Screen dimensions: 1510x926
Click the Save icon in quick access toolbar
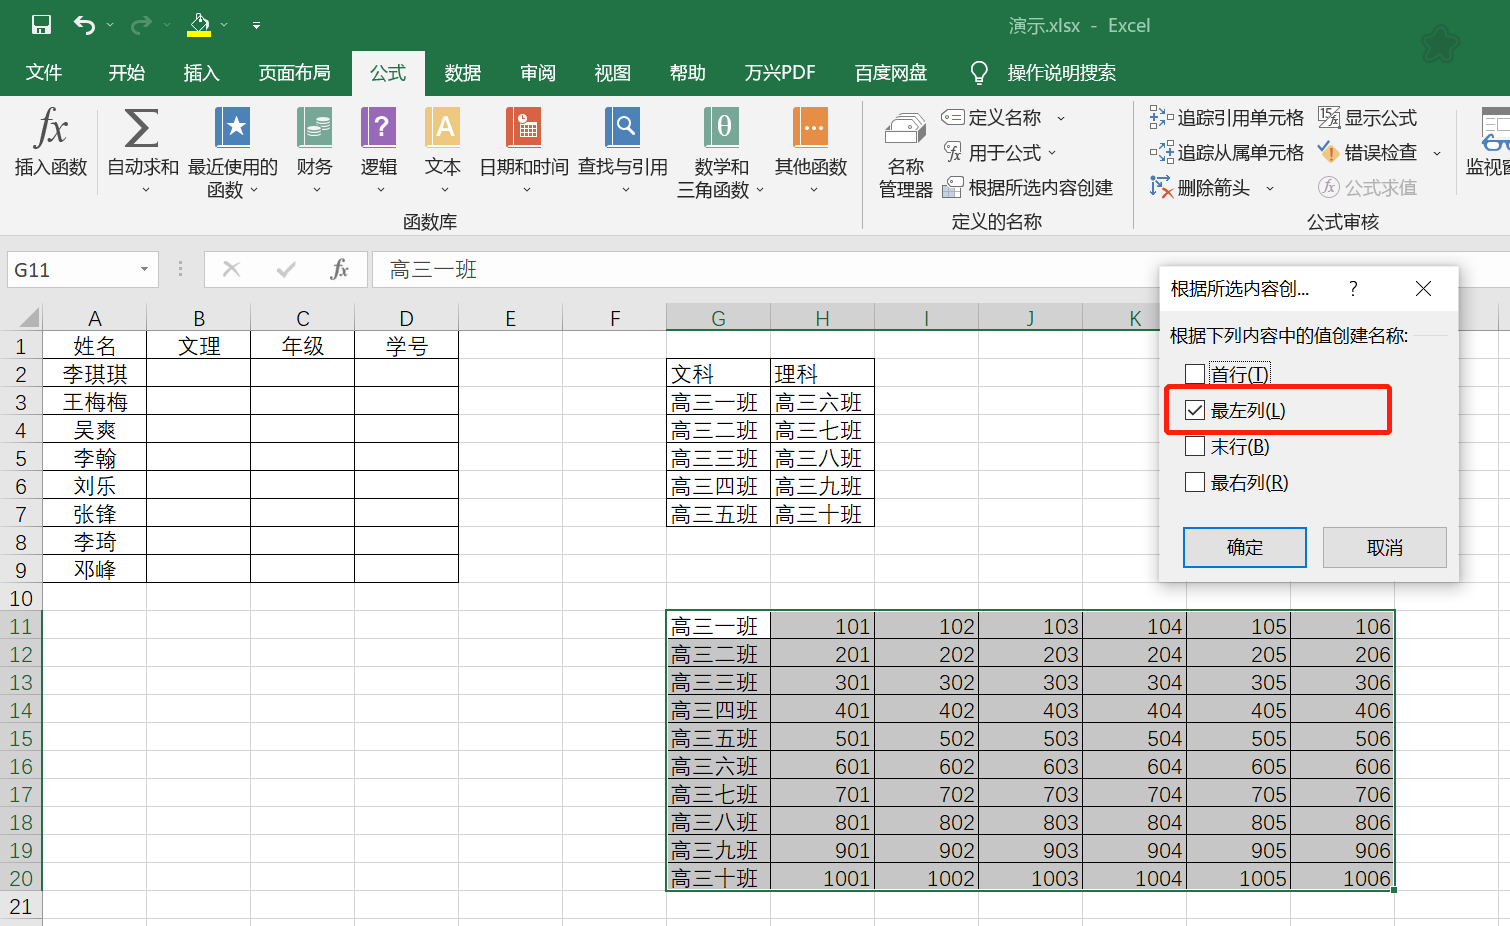(41, 25)
